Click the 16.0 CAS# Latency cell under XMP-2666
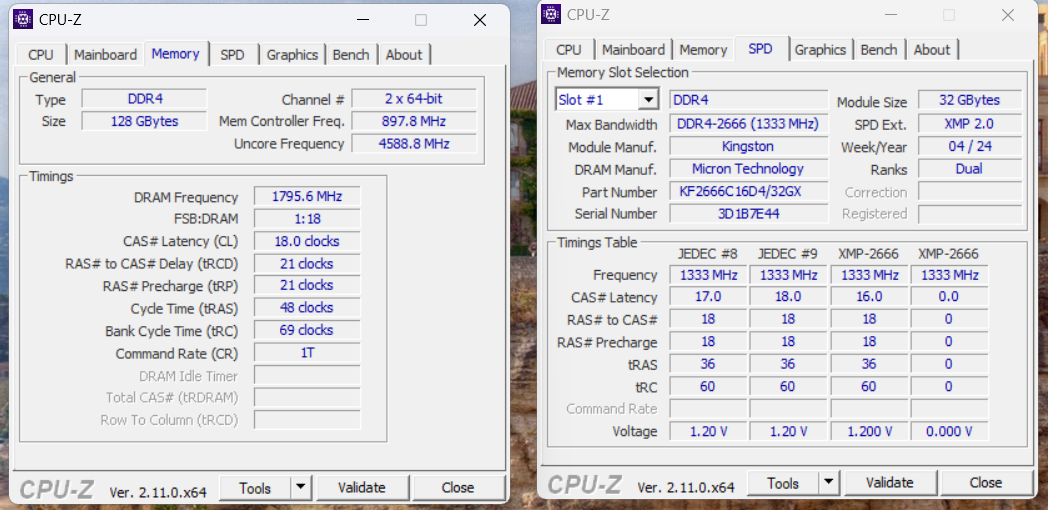The width and height of the screenshot is (1048, 510). pos(869,296)
